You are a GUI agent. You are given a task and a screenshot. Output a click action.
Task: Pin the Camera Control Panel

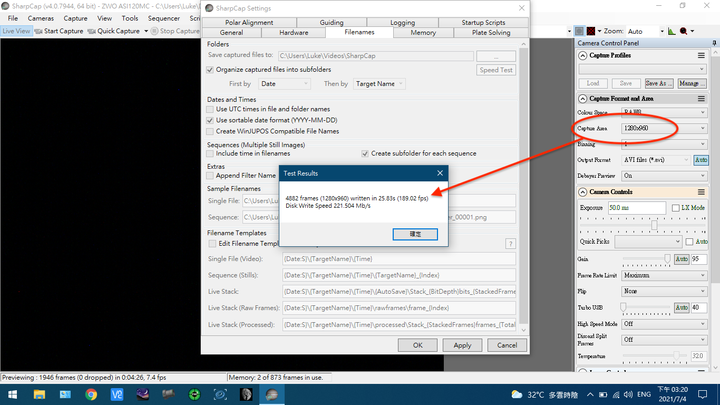(x=714, y=43)
